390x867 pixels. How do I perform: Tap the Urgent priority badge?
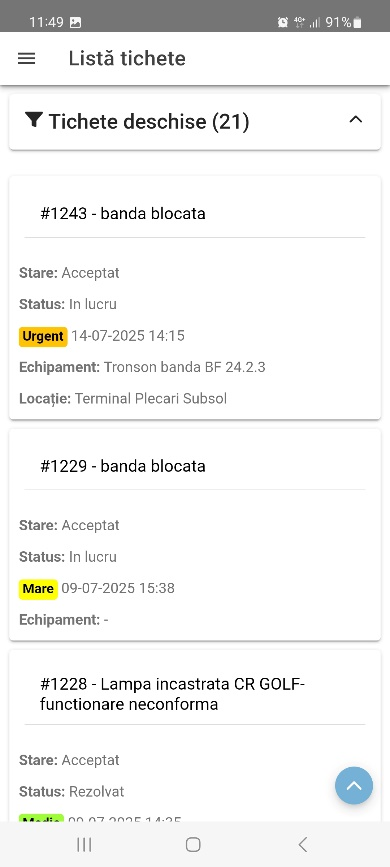pyautogui.click(x=43, y=336)
